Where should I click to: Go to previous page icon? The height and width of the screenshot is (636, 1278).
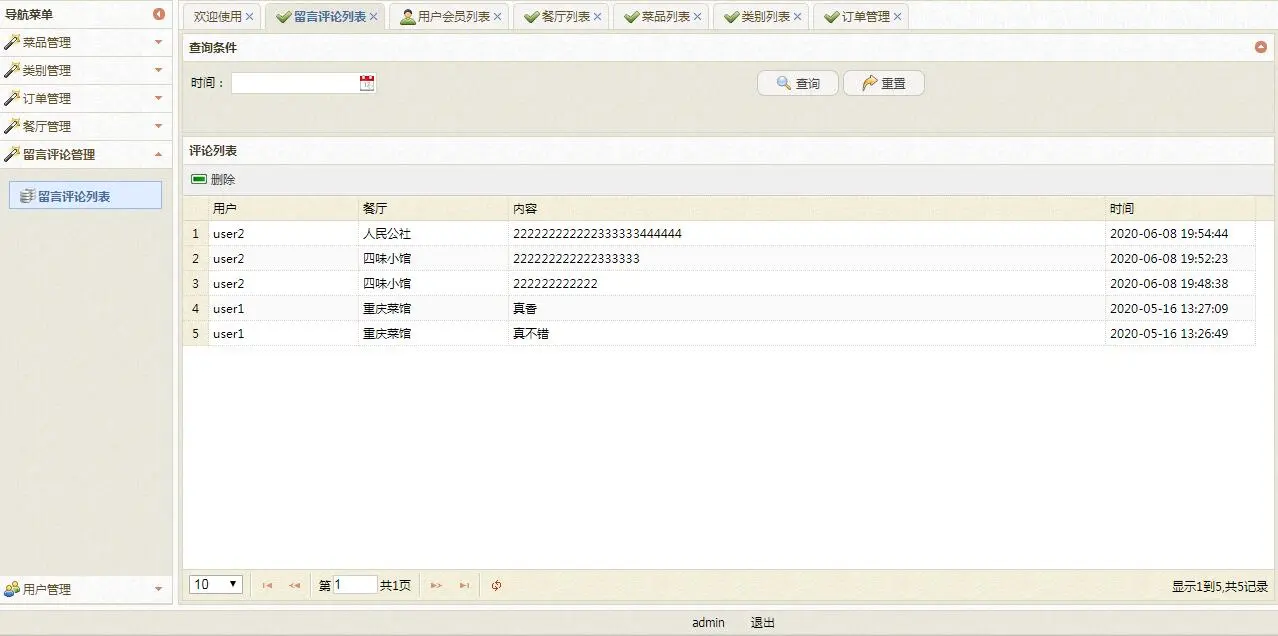coord(294,585)
